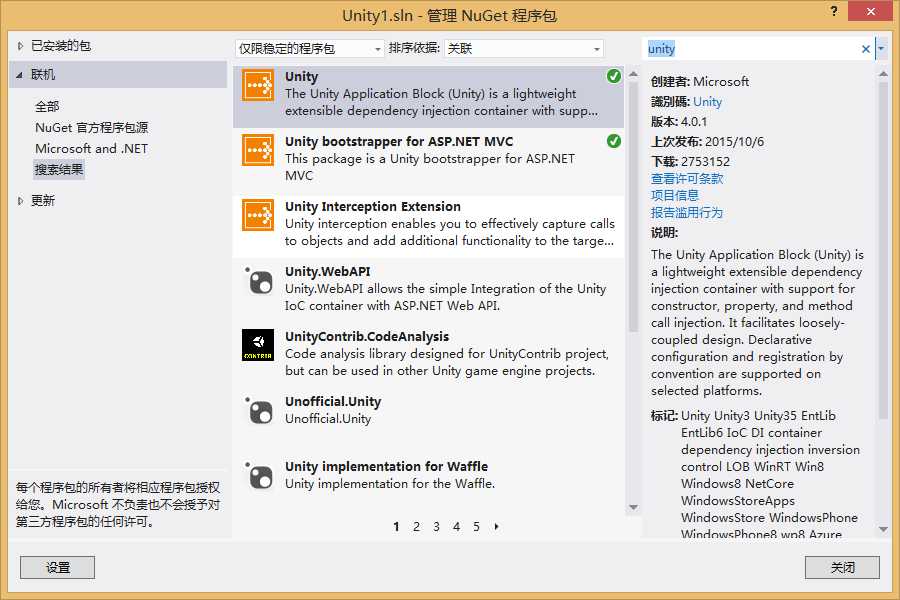Click the Unity implementation for Waffle icon

tap(258, 475)
